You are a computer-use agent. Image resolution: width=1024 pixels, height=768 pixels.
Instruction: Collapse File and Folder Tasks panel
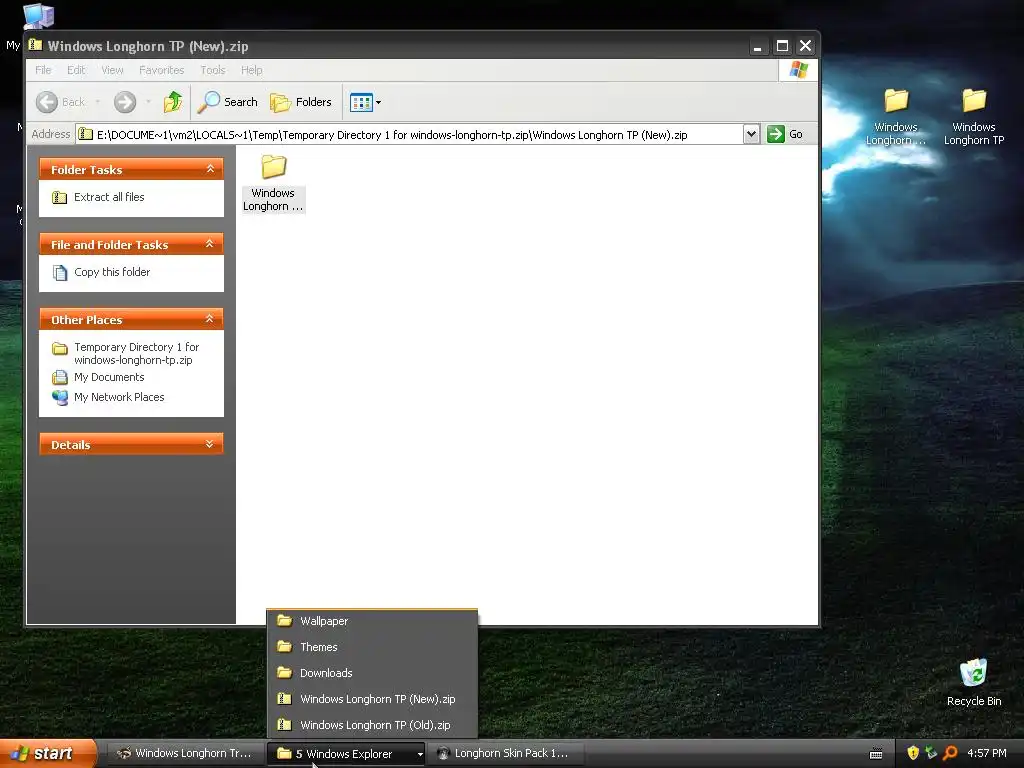(210, 244)
